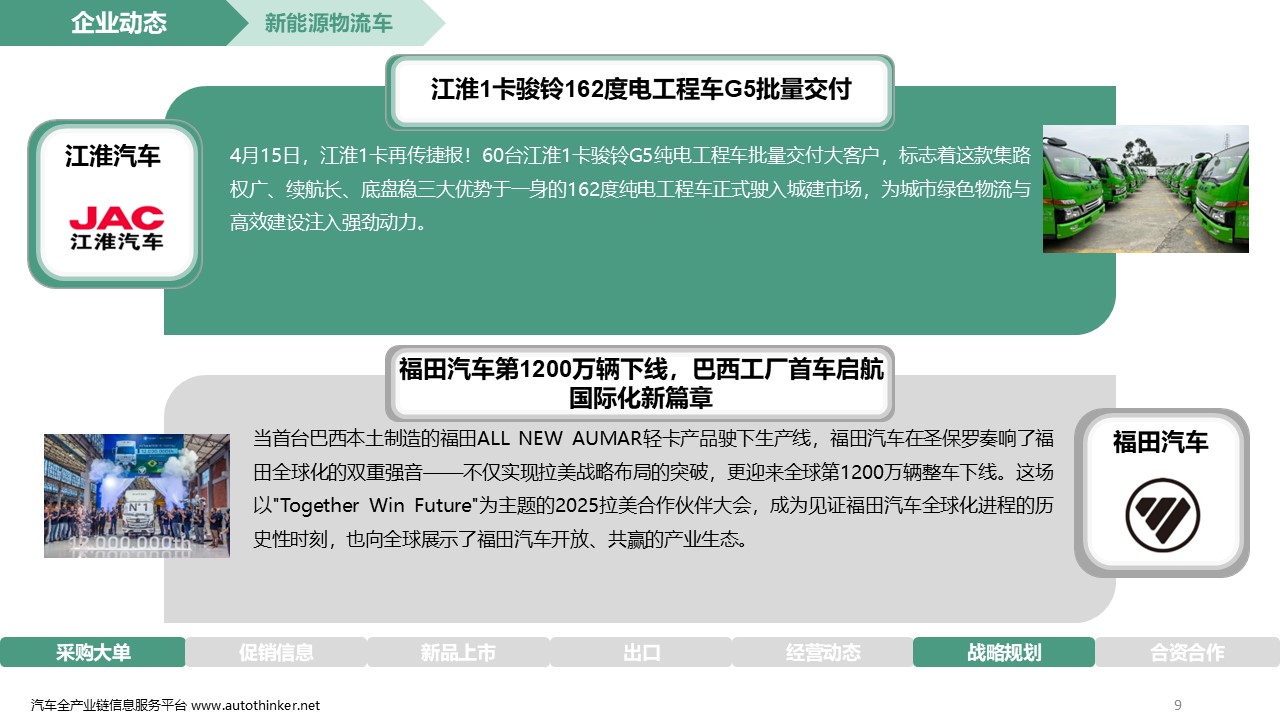Select the 经营动态 tab

(823, 652)
